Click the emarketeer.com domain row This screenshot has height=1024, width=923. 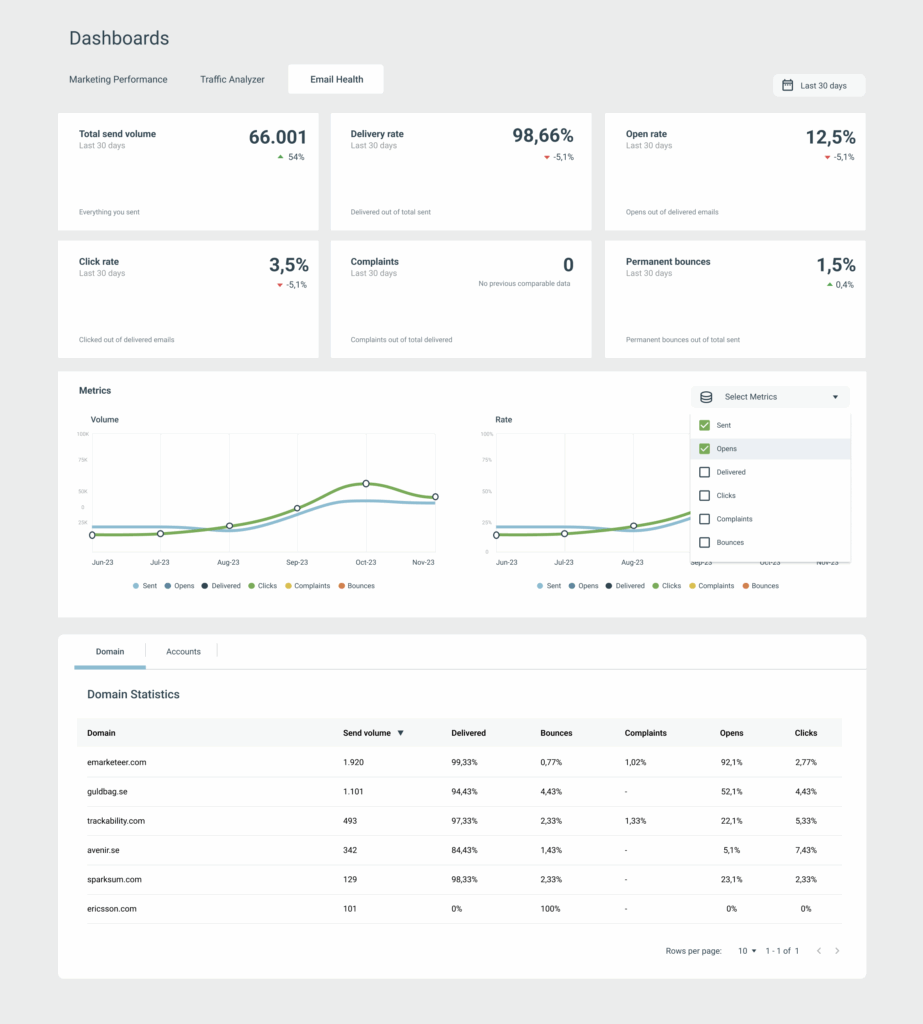tap(117, 762)
